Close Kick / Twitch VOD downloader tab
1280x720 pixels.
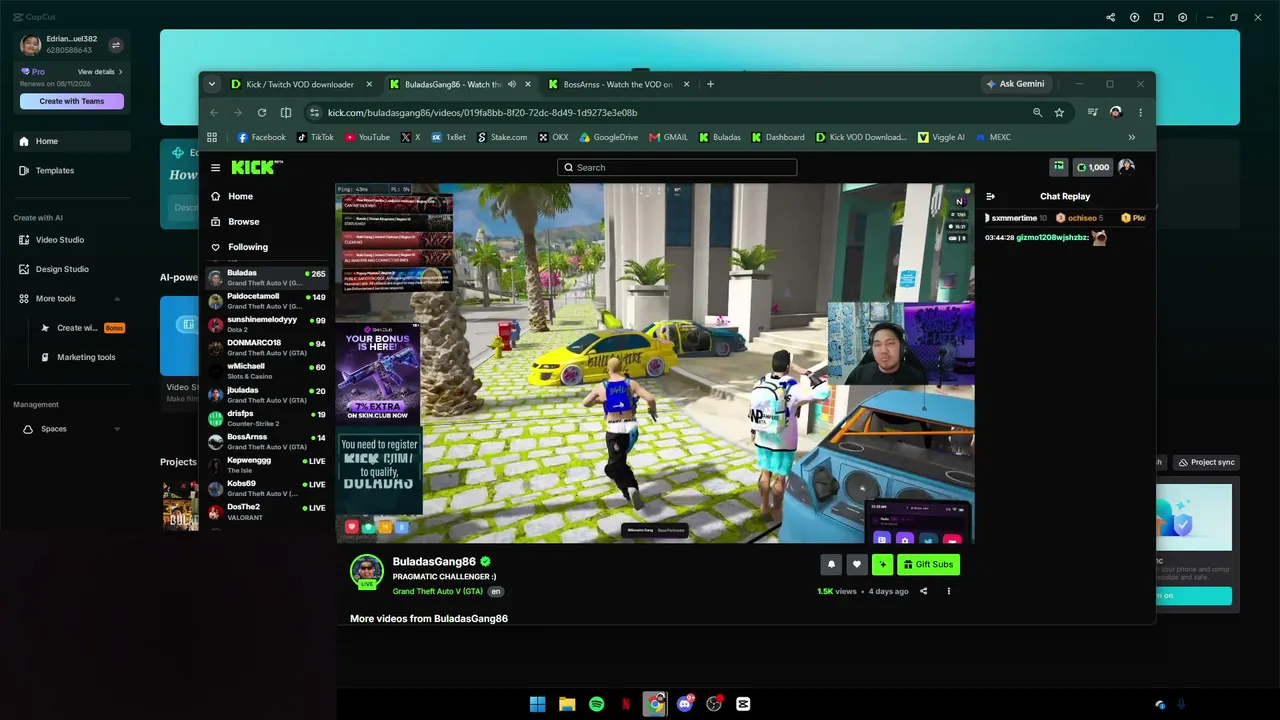[x=369, y=84]
